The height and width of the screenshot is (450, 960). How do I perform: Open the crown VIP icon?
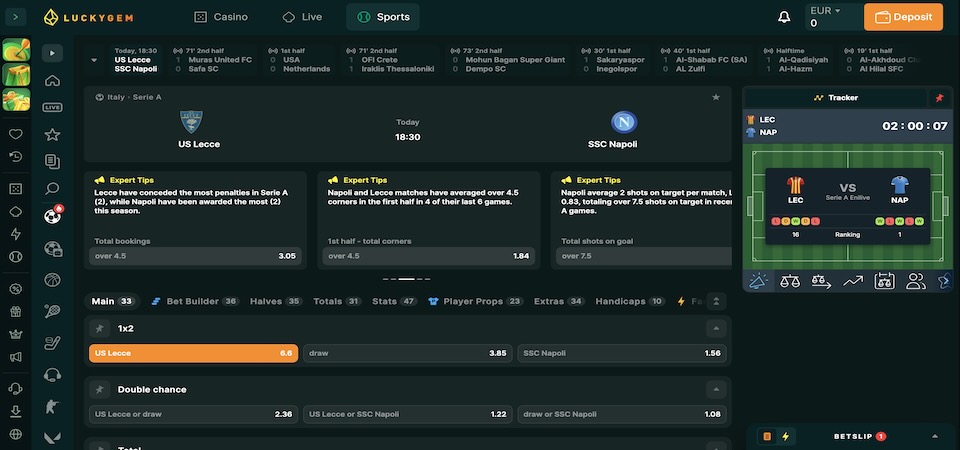[16, 334]
